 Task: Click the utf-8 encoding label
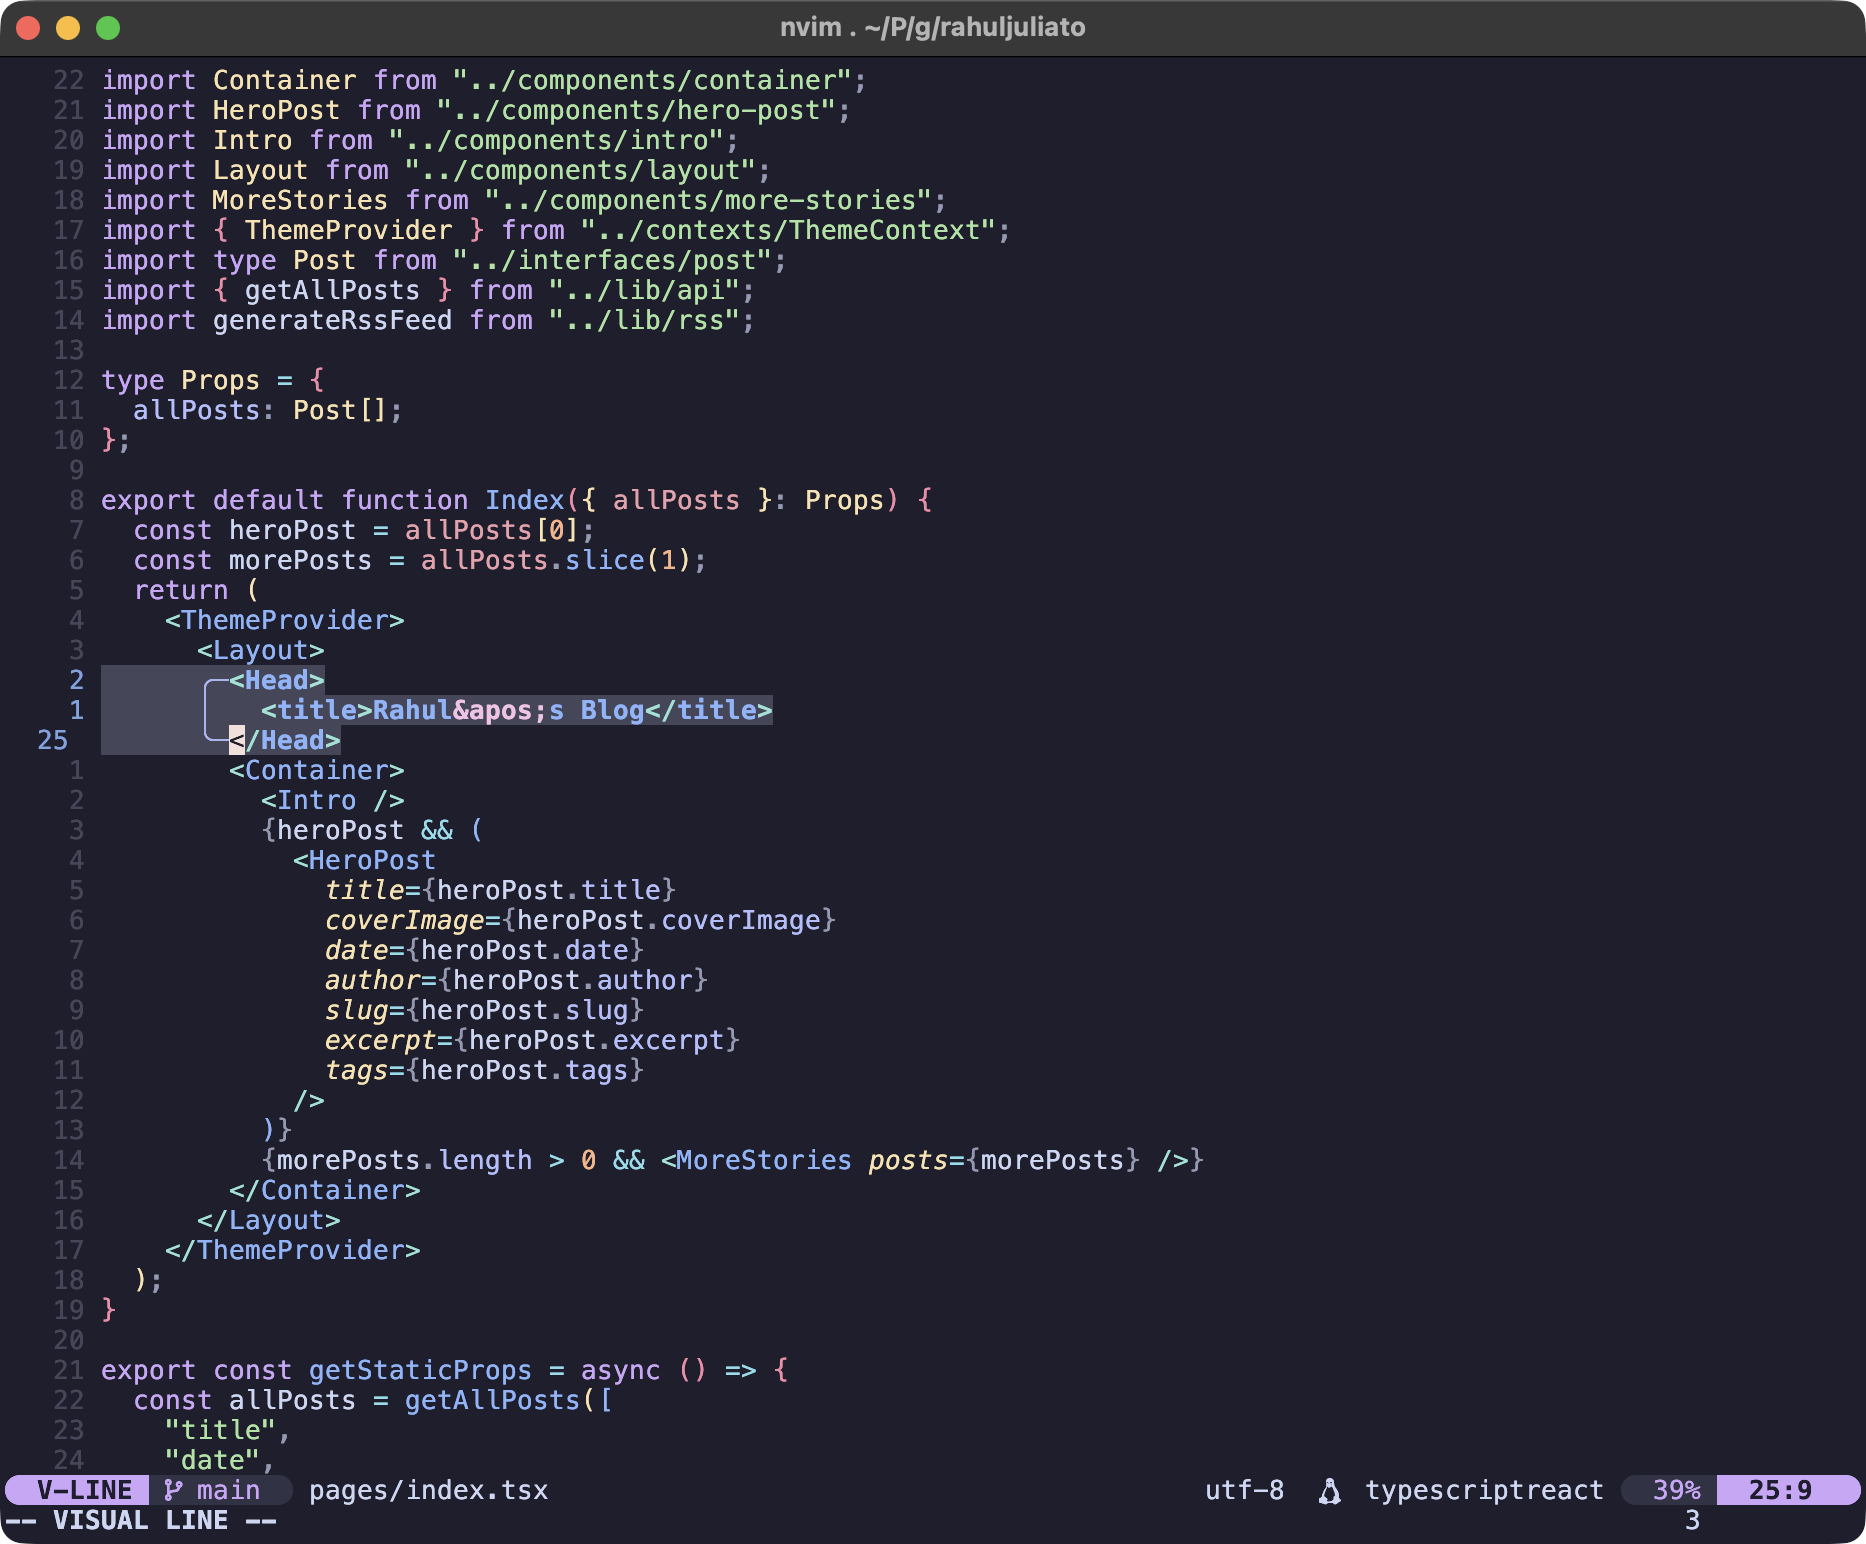(x=1244, y=1490)
